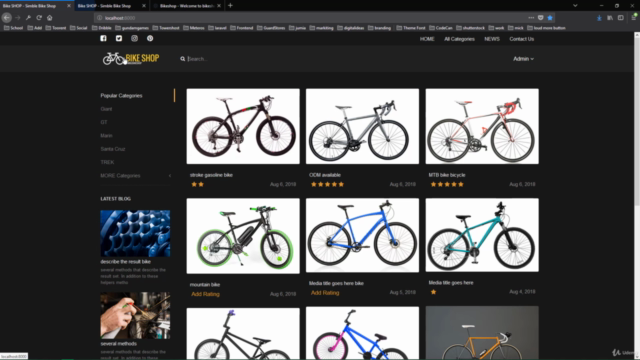This screenshot has width=640, height=360.
Task: Open the Theme Font bookmark folder
Action: pos(411,28)
